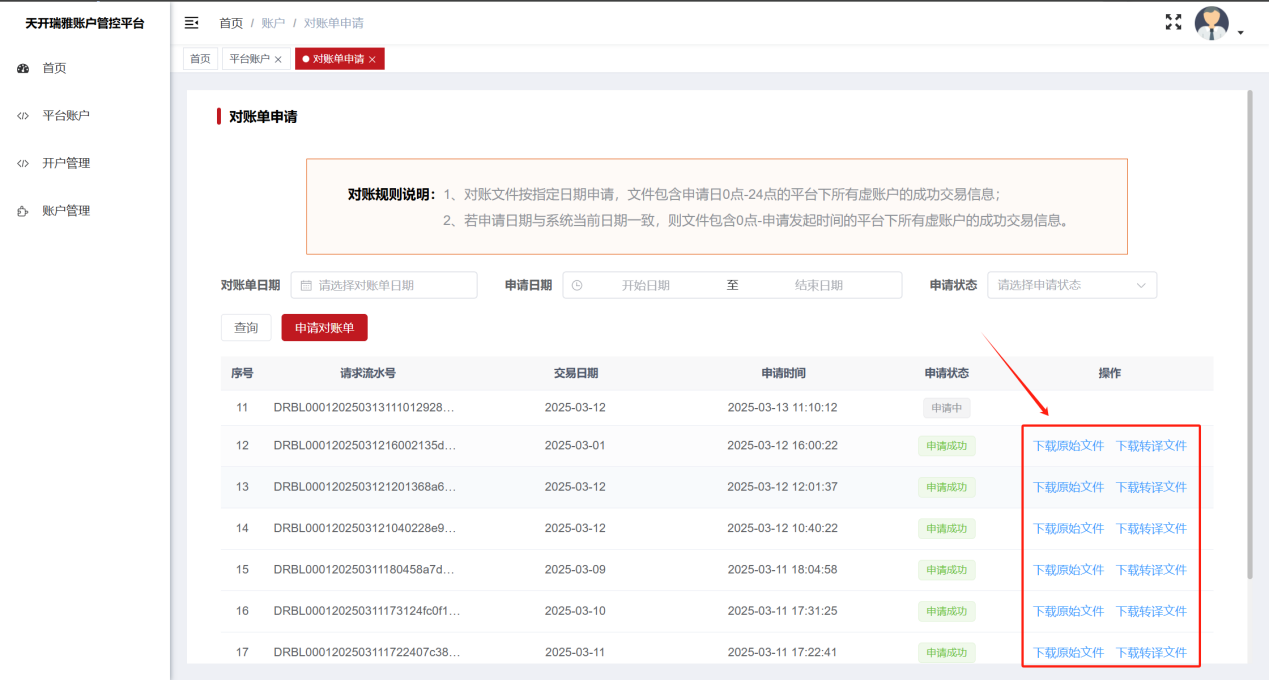Image resolution: width=1269 pixels, height=680 pixels.
Task: Click the 账户管理 sidebar icon
Action: point(23,211)
